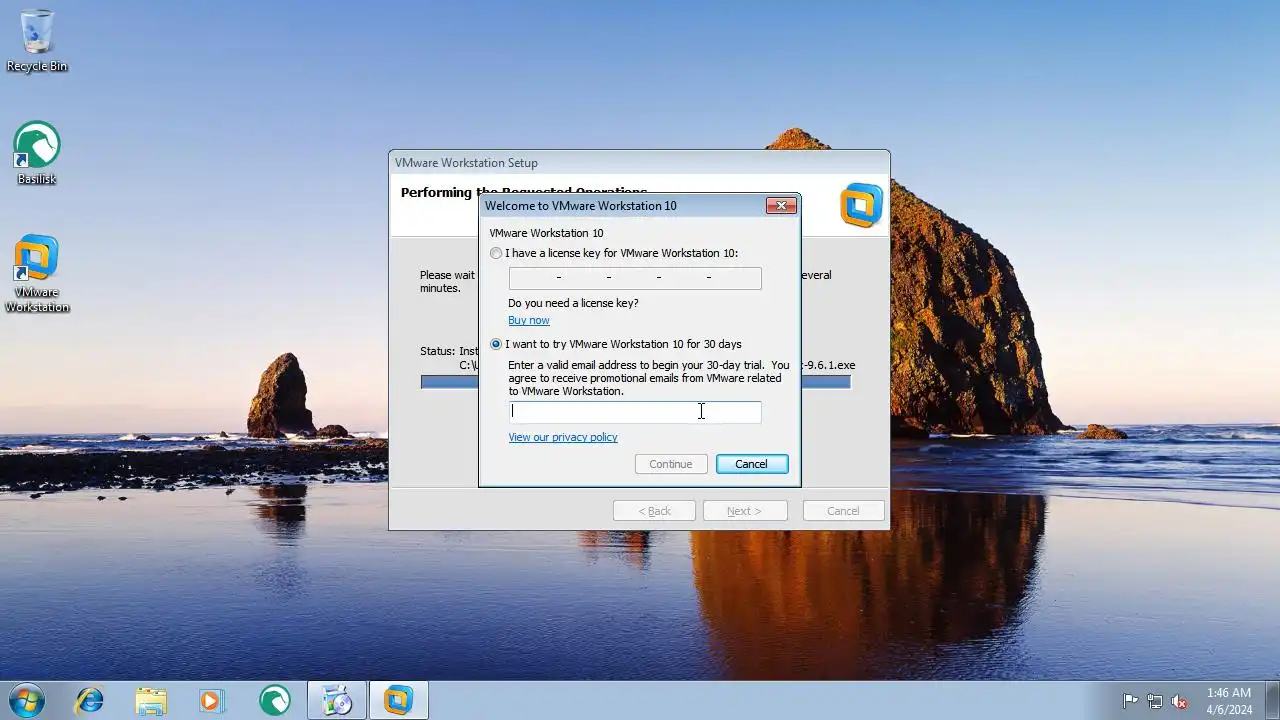Open the Recycle Bin desktop icon
Screen dimensions: 1280x720
37,41
